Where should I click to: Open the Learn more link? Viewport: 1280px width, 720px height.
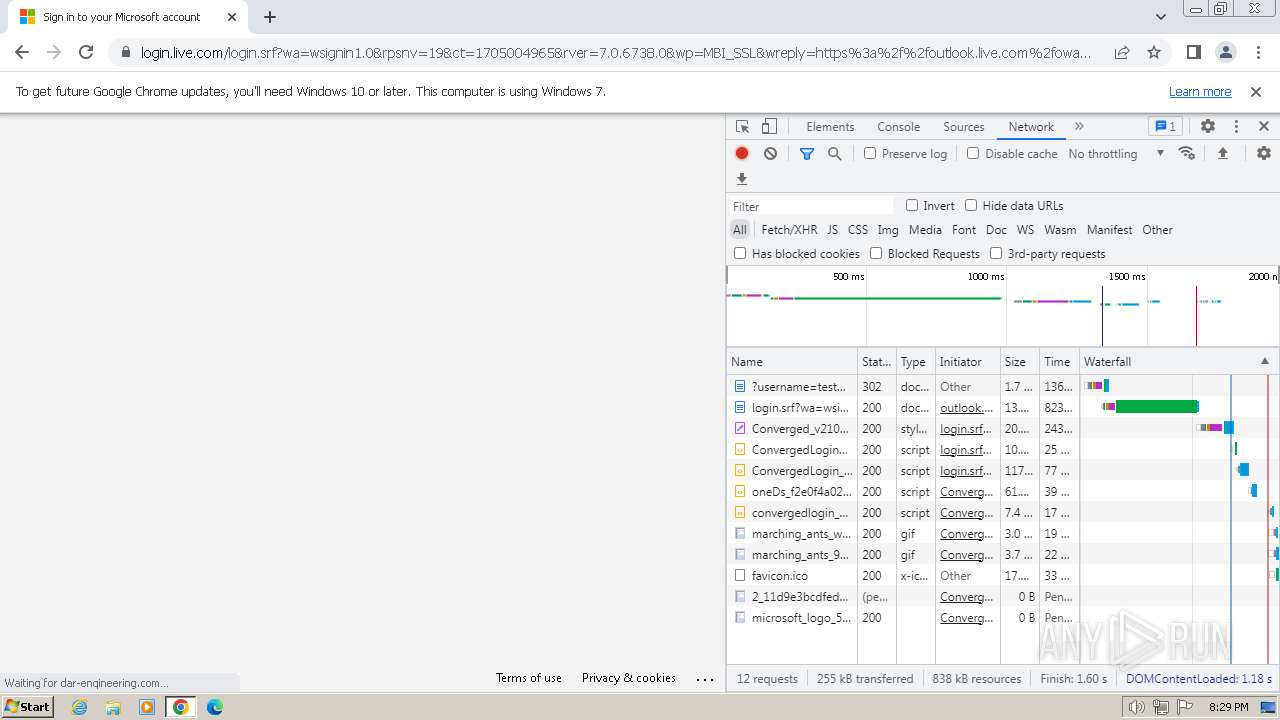(x=1200, y=91)
